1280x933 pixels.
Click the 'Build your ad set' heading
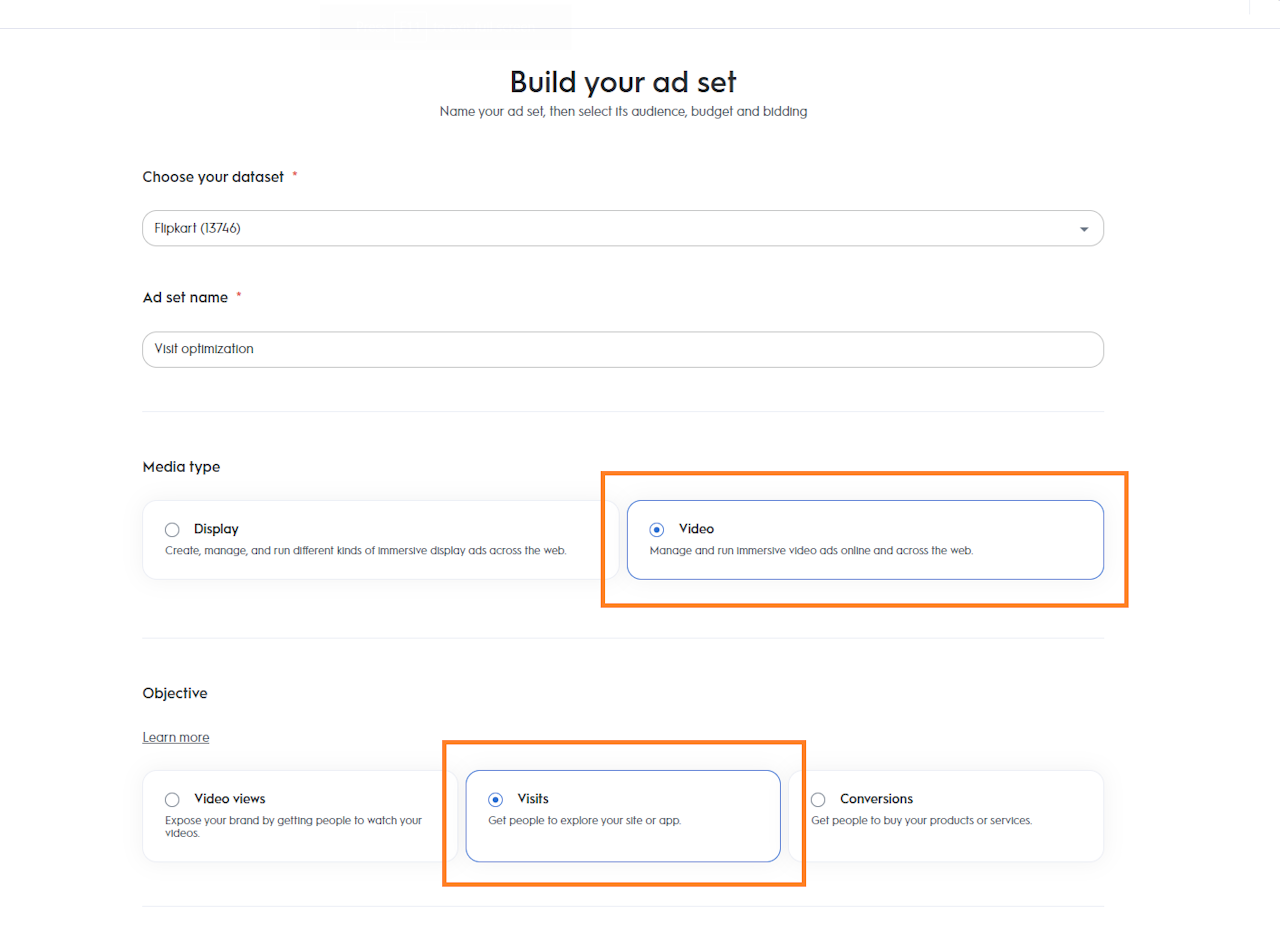point(623,81)
